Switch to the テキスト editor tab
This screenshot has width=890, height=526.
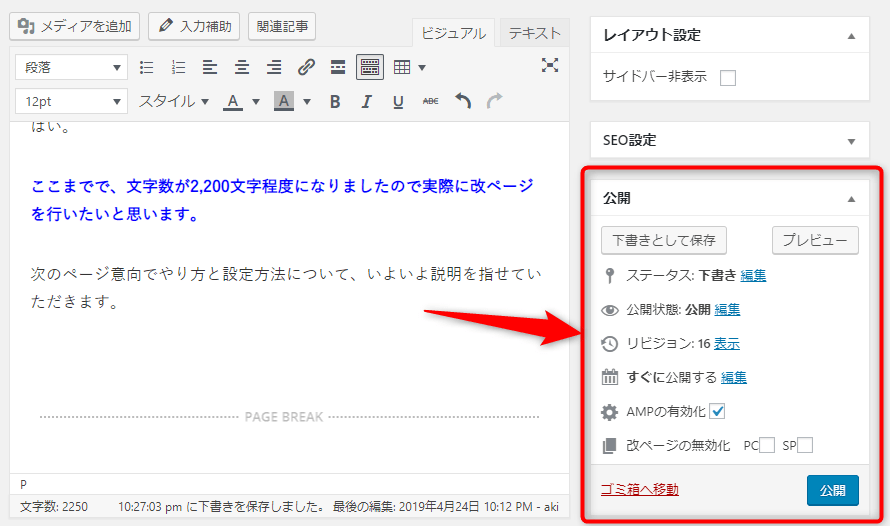(534, 33)
